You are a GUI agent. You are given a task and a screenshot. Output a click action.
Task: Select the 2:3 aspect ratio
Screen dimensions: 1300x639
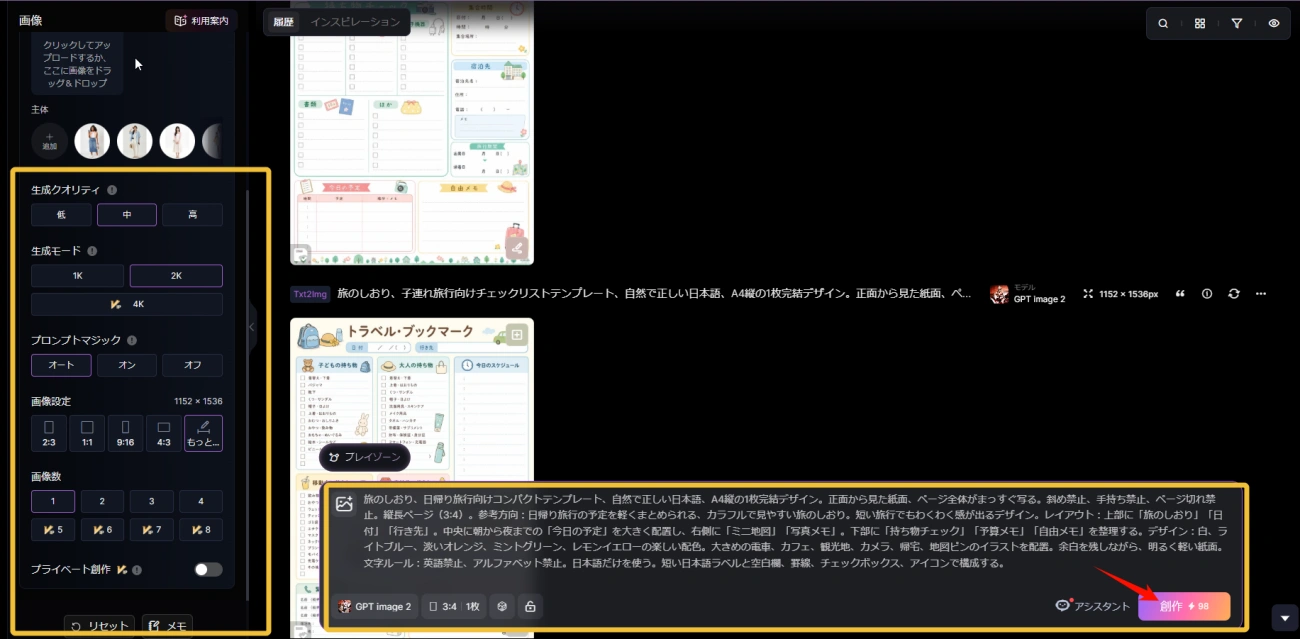pyautogui.click(x=49, y=433)
